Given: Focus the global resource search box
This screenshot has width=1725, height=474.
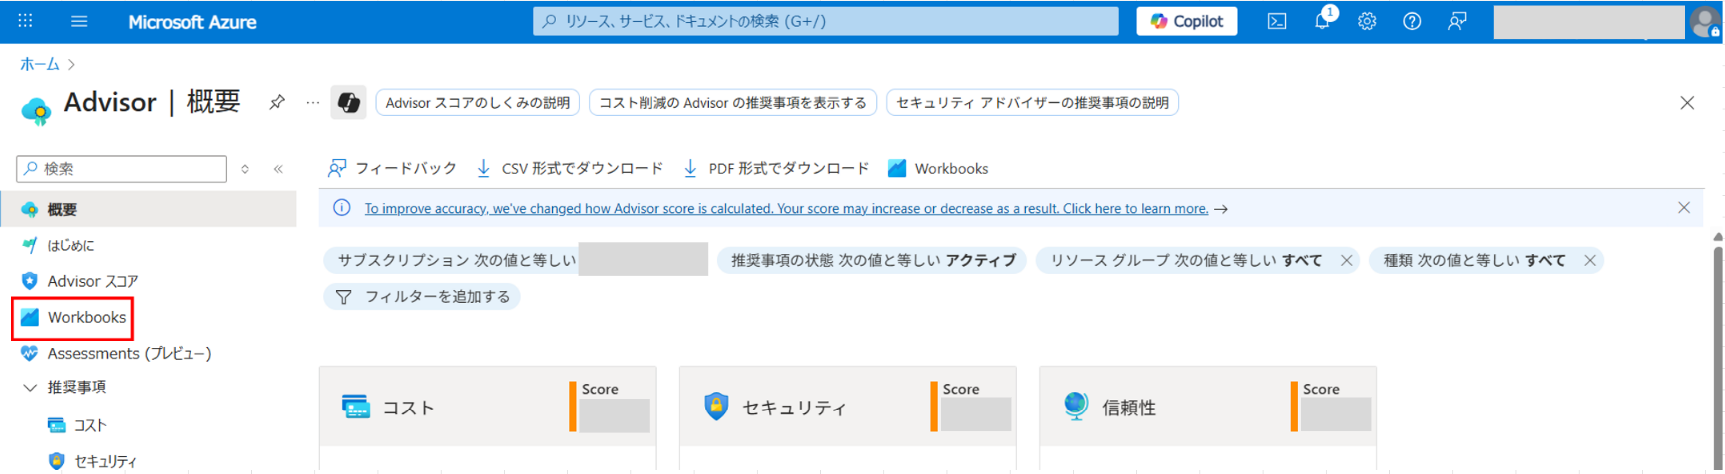Looking at the screenshot, I should tap(826, 21).
